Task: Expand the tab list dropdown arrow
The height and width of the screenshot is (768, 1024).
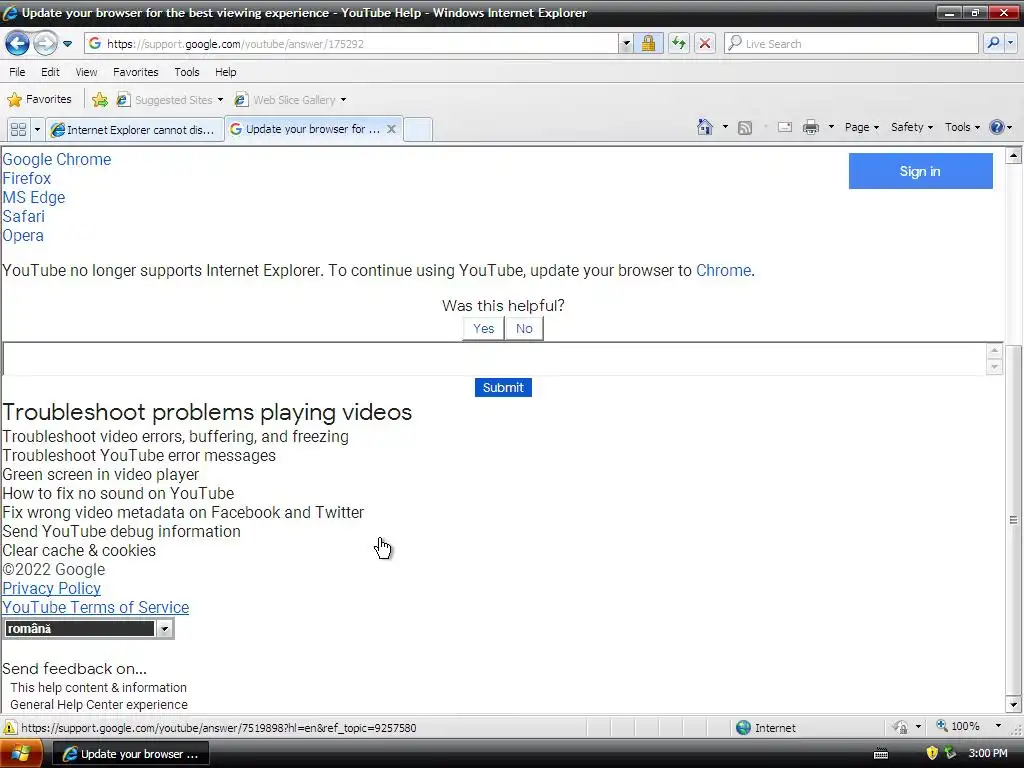Action: 37,129
